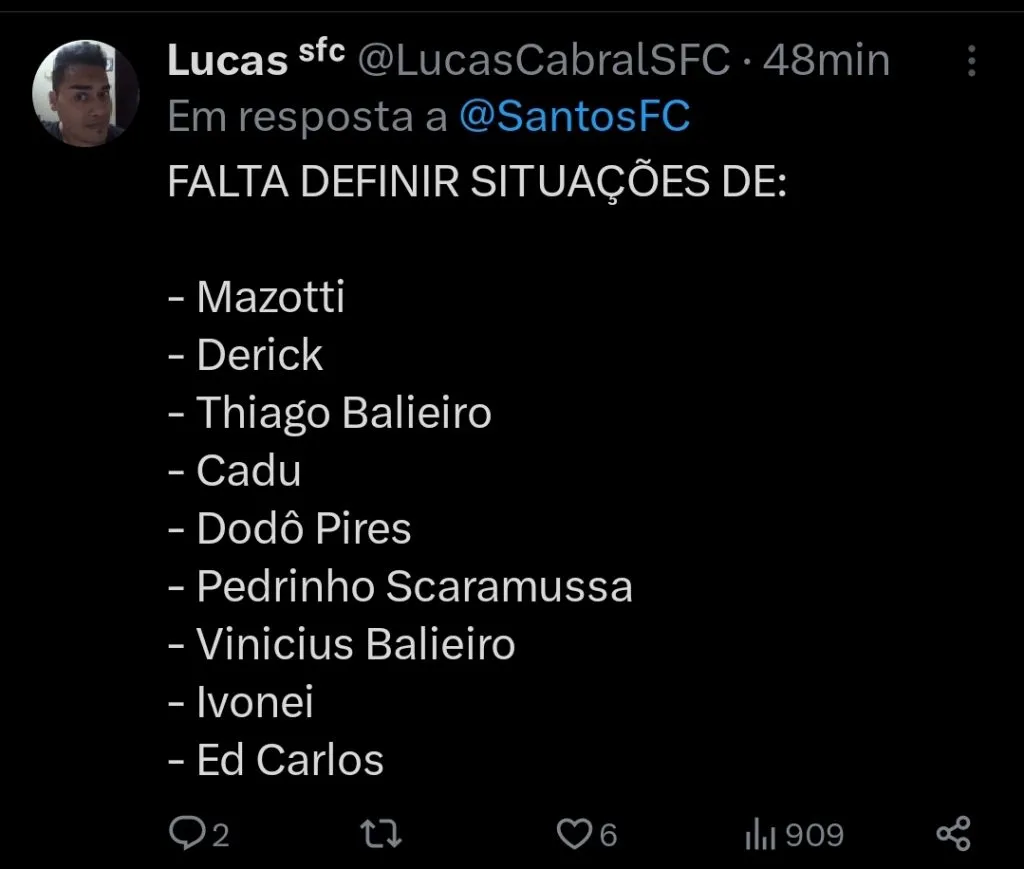The image size is (1024, 869).
Task: Open the three-dot more options menu
Action: click(971, 62)
